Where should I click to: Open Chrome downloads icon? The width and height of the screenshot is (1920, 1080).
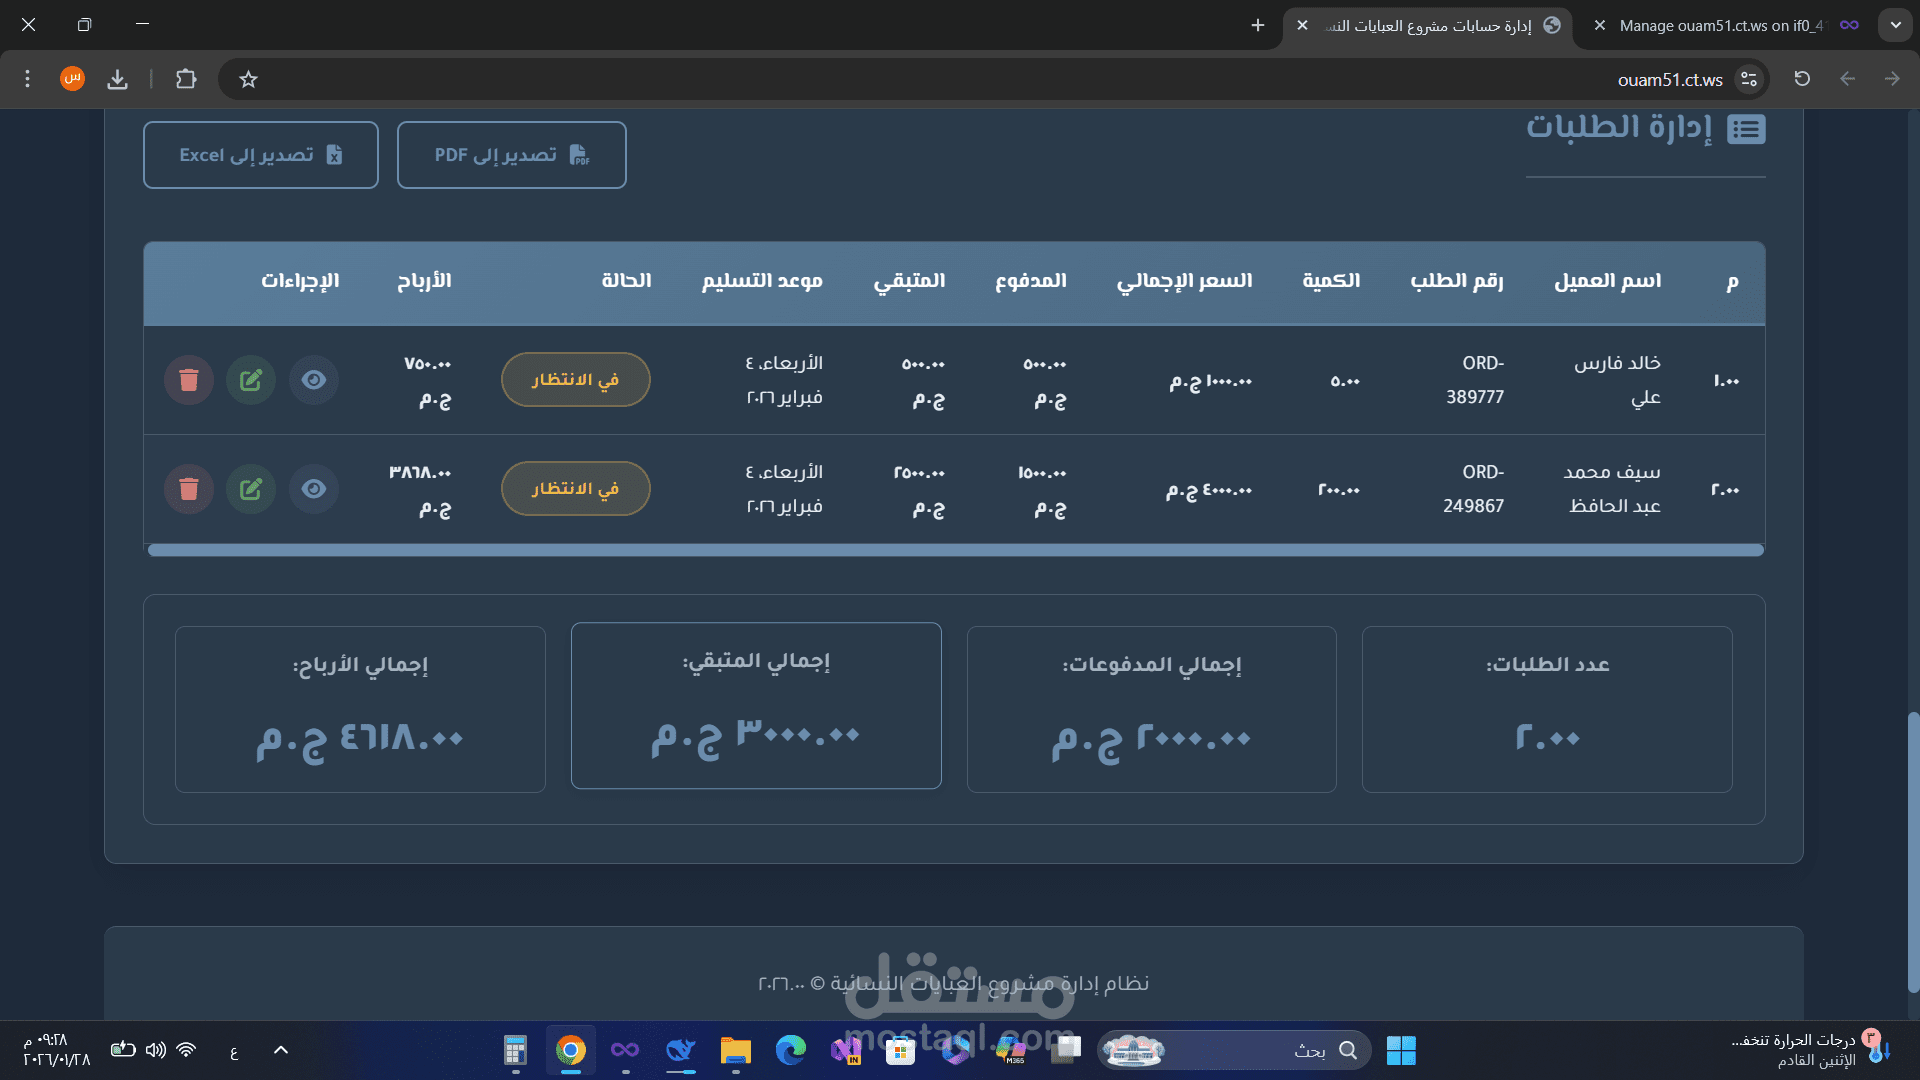point(118,79)
